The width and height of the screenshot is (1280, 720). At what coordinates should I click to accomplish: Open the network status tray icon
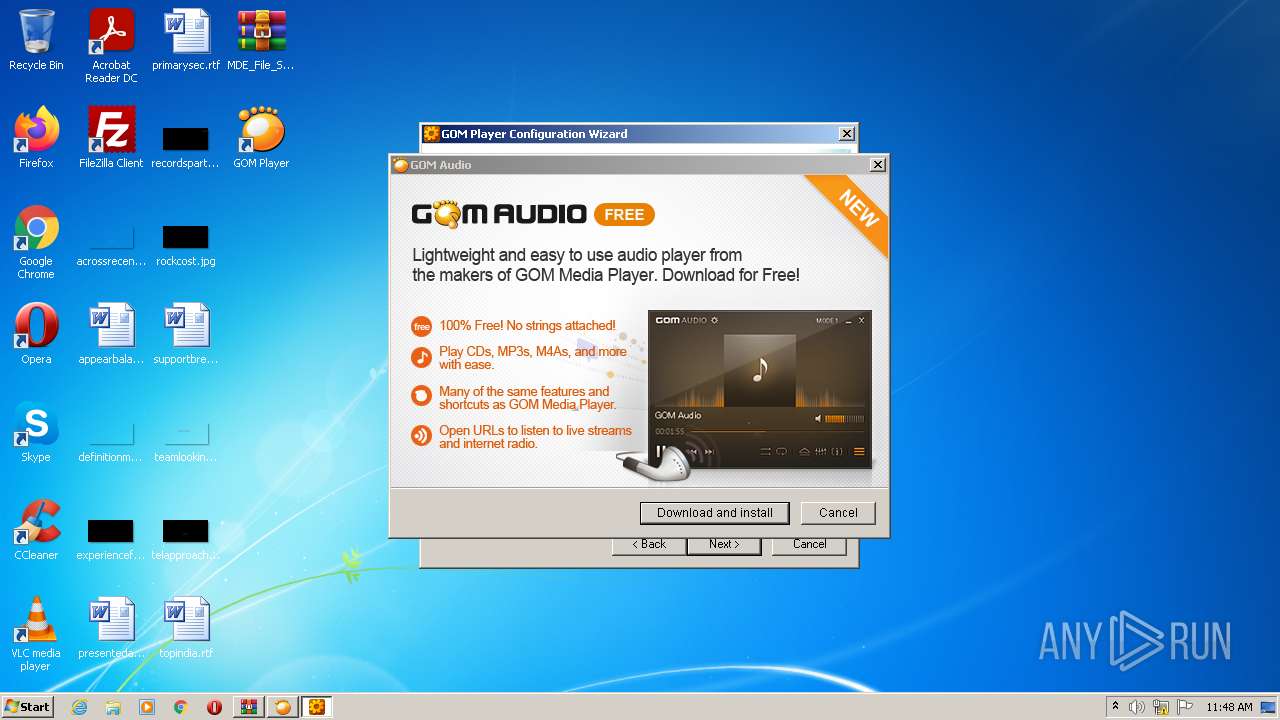click(1161, 707)
